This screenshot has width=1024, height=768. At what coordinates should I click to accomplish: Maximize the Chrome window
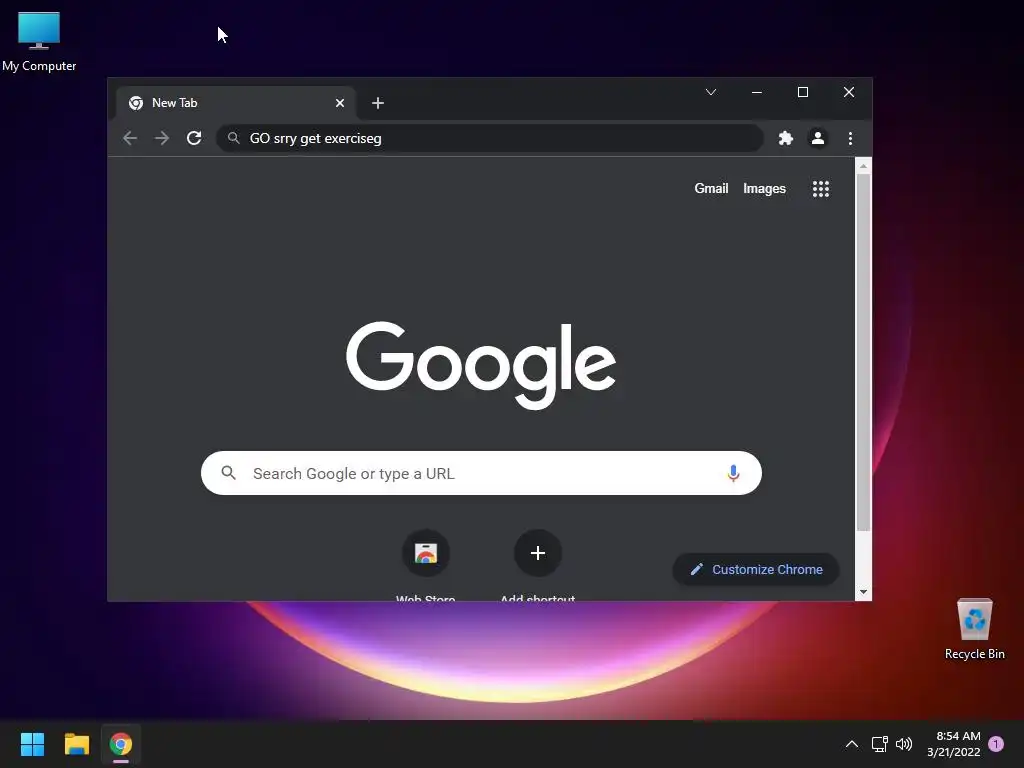[x=803, y=92]
